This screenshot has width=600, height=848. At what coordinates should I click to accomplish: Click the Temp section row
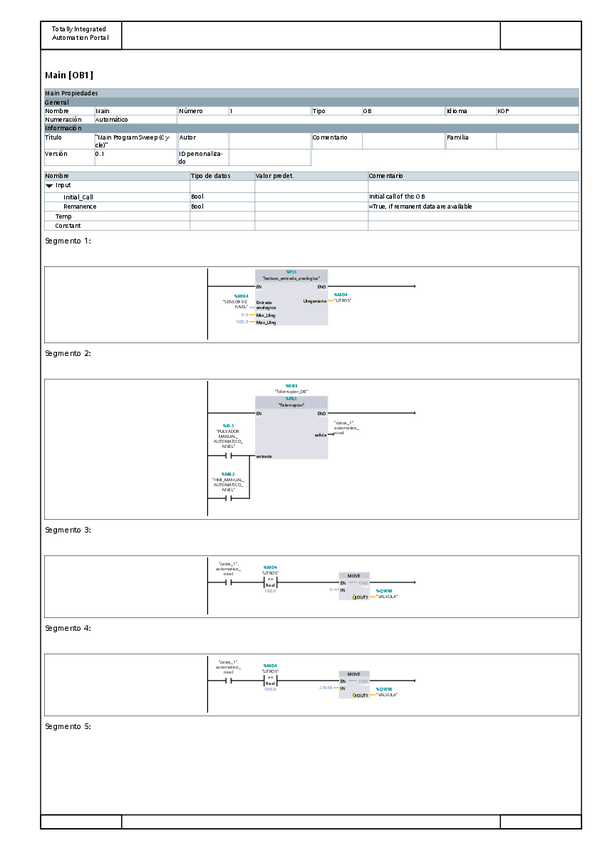[63, 216]
